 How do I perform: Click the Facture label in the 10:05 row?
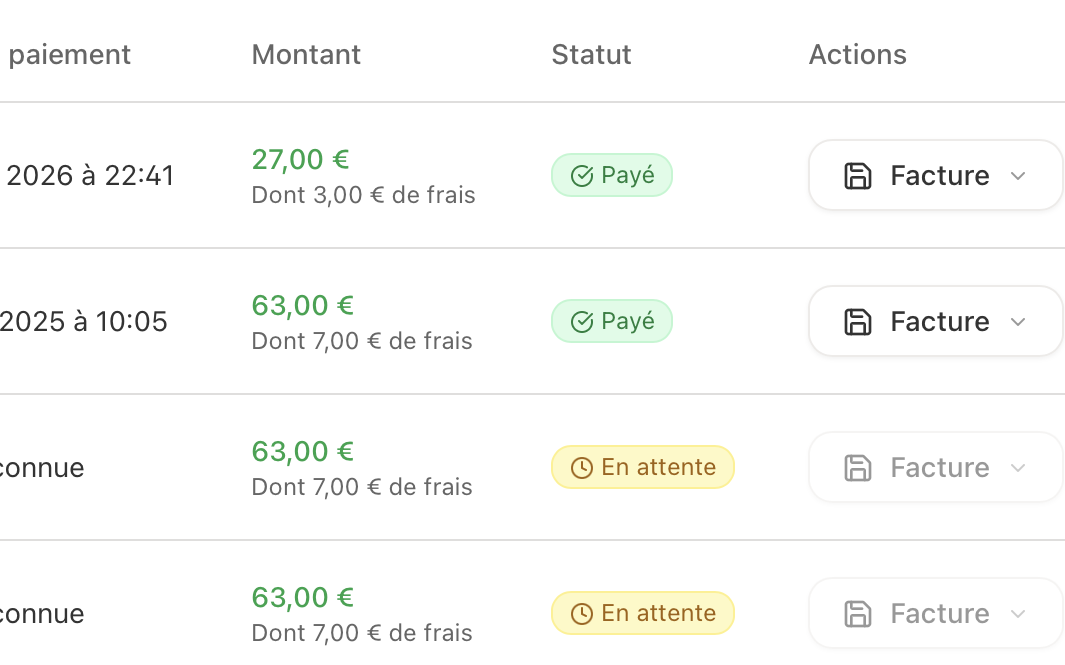tap(939, 322)
